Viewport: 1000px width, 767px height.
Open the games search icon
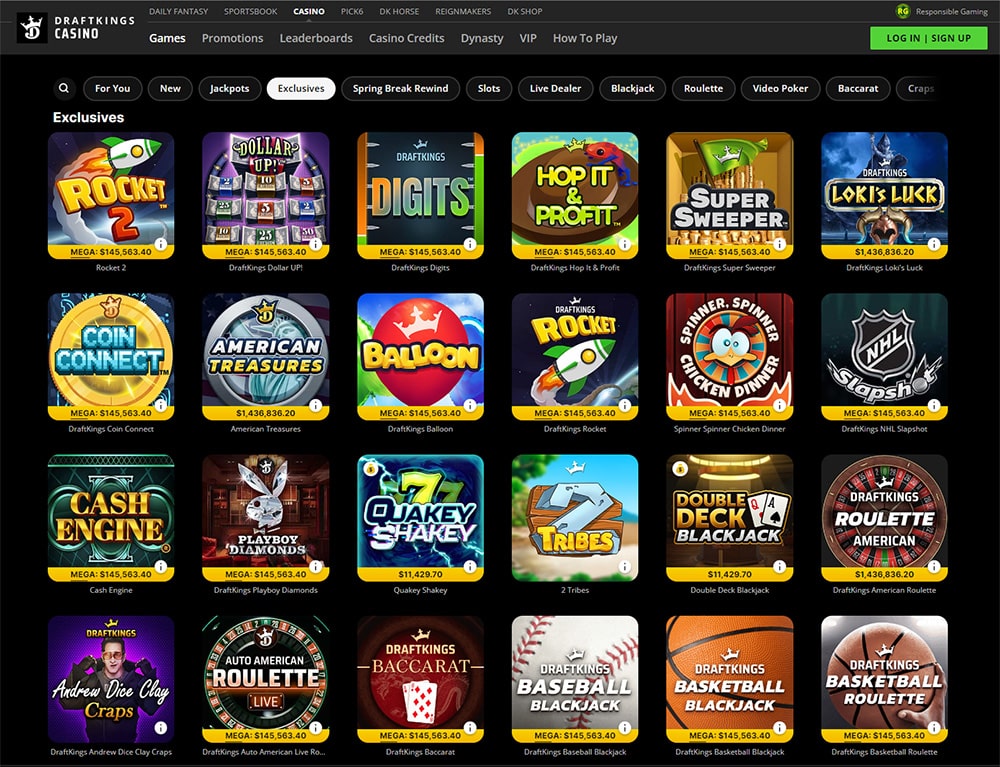[64, 88]
